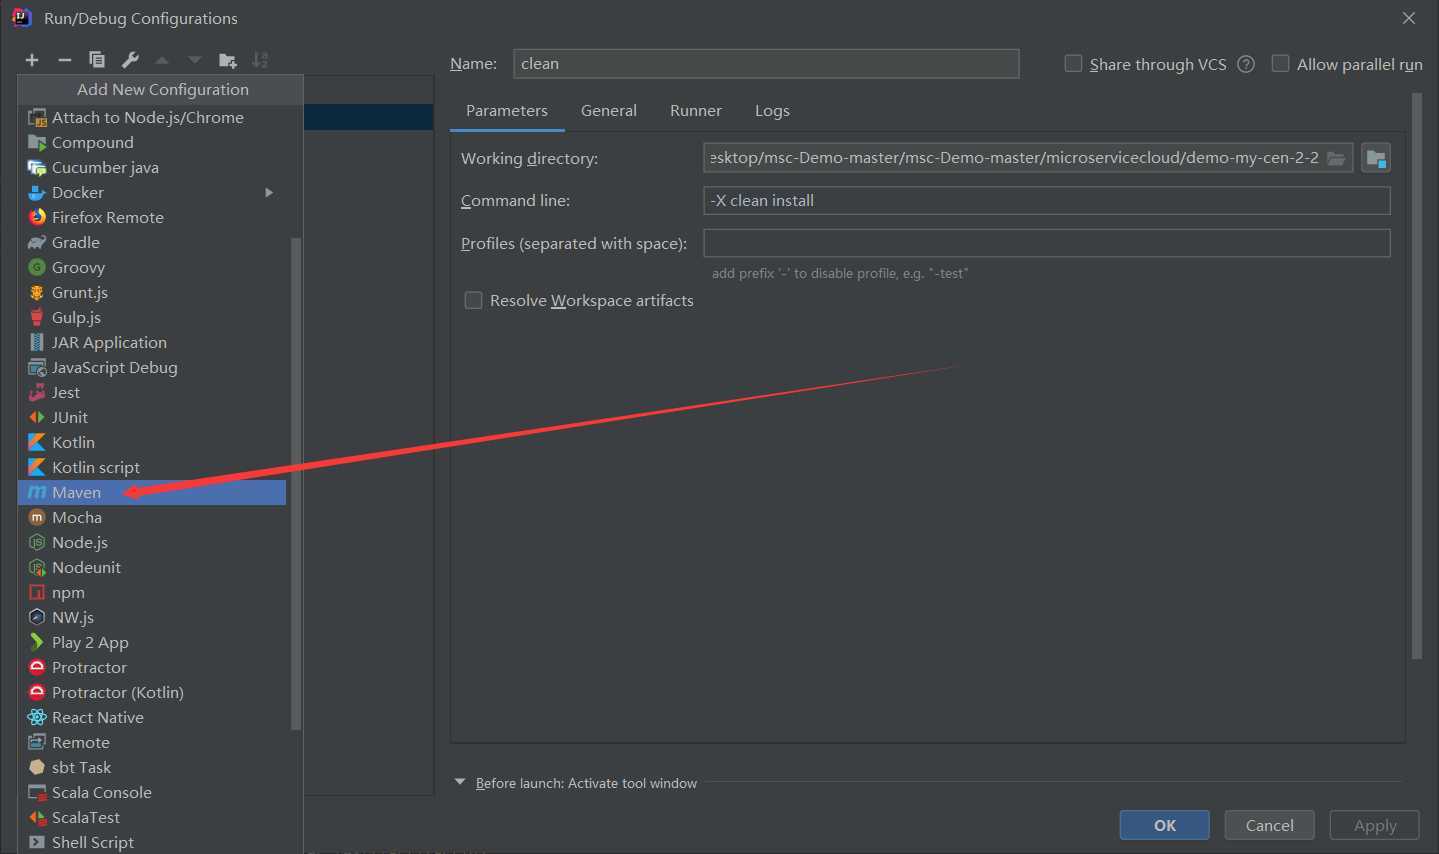This screenshot has height=854, width=1439.
Task: Select JUnit configuration type
Action: pyautogui.click(x=152, y=417)
